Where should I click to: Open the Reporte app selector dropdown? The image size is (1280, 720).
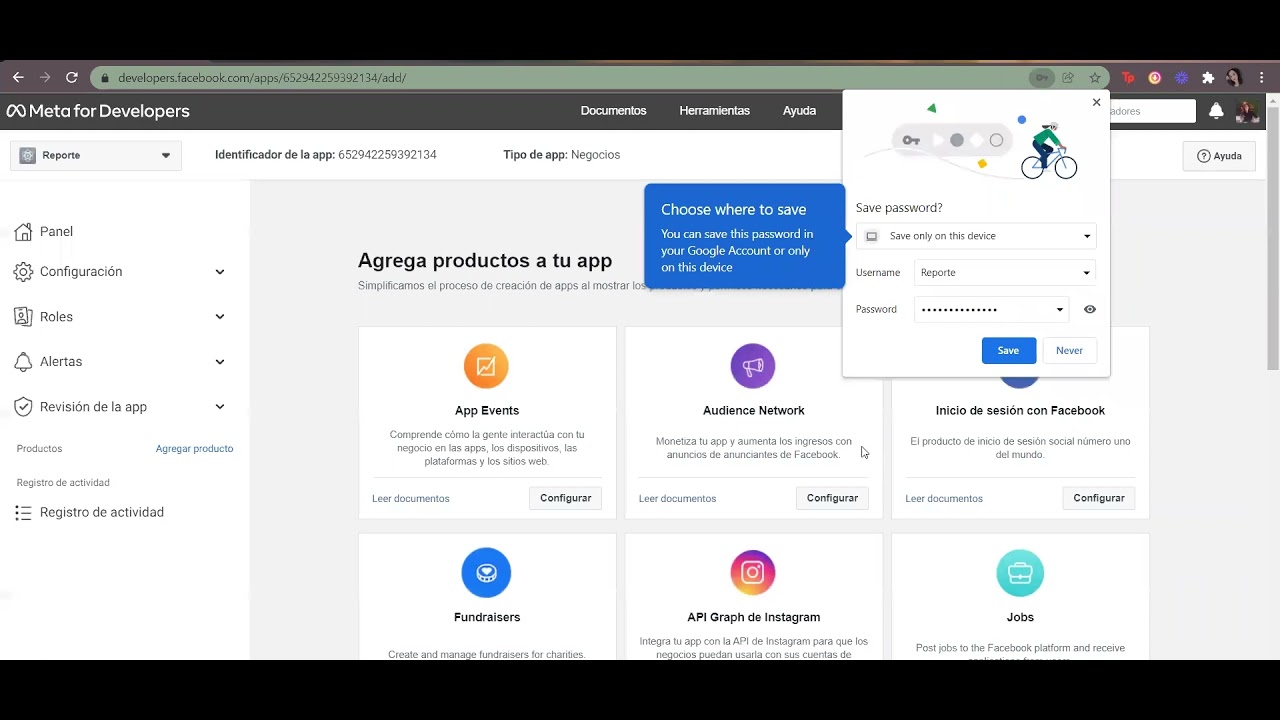tap(96, 155)
